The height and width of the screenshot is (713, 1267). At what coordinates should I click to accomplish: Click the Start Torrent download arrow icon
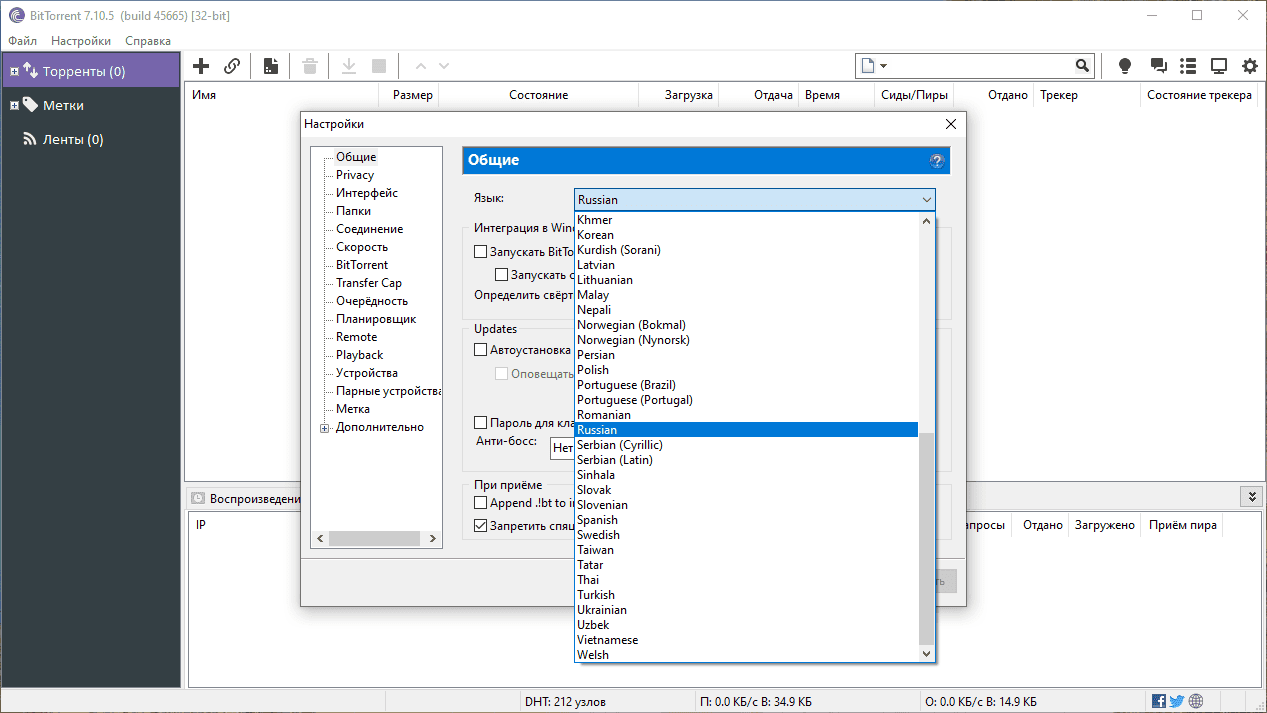coord(349,66)
